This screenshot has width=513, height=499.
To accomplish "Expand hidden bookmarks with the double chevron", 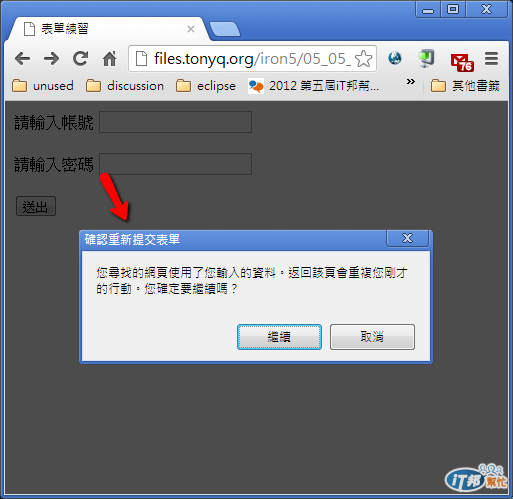I will [411, 81].
